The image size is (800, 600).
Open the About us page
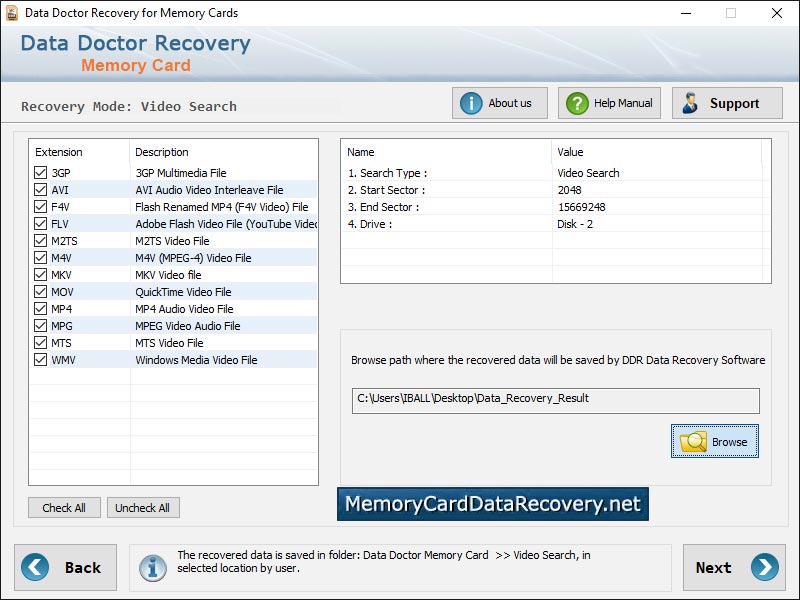click(499, 103)
